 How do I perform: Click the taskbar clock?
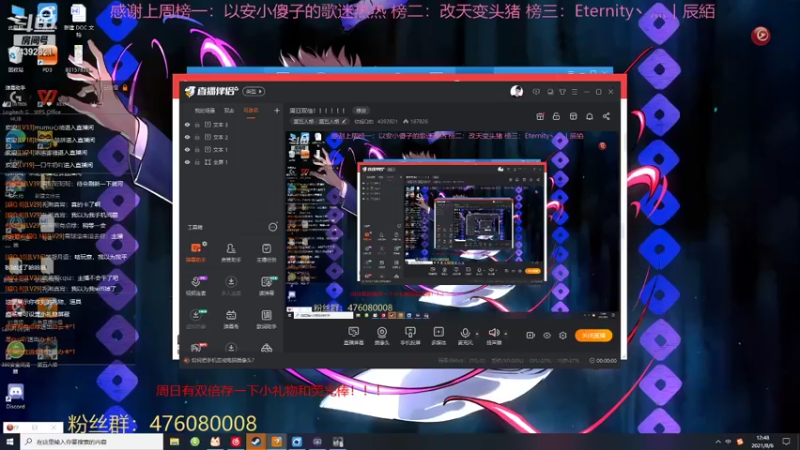click(763, 441)
